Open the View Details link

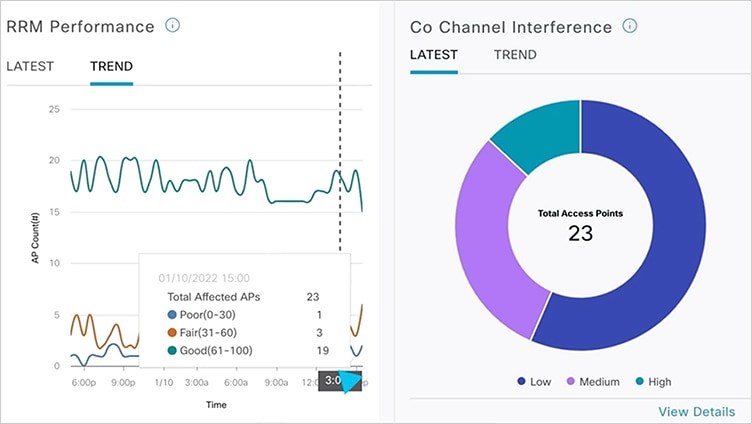pyautogui.click(x=696, y=411)
